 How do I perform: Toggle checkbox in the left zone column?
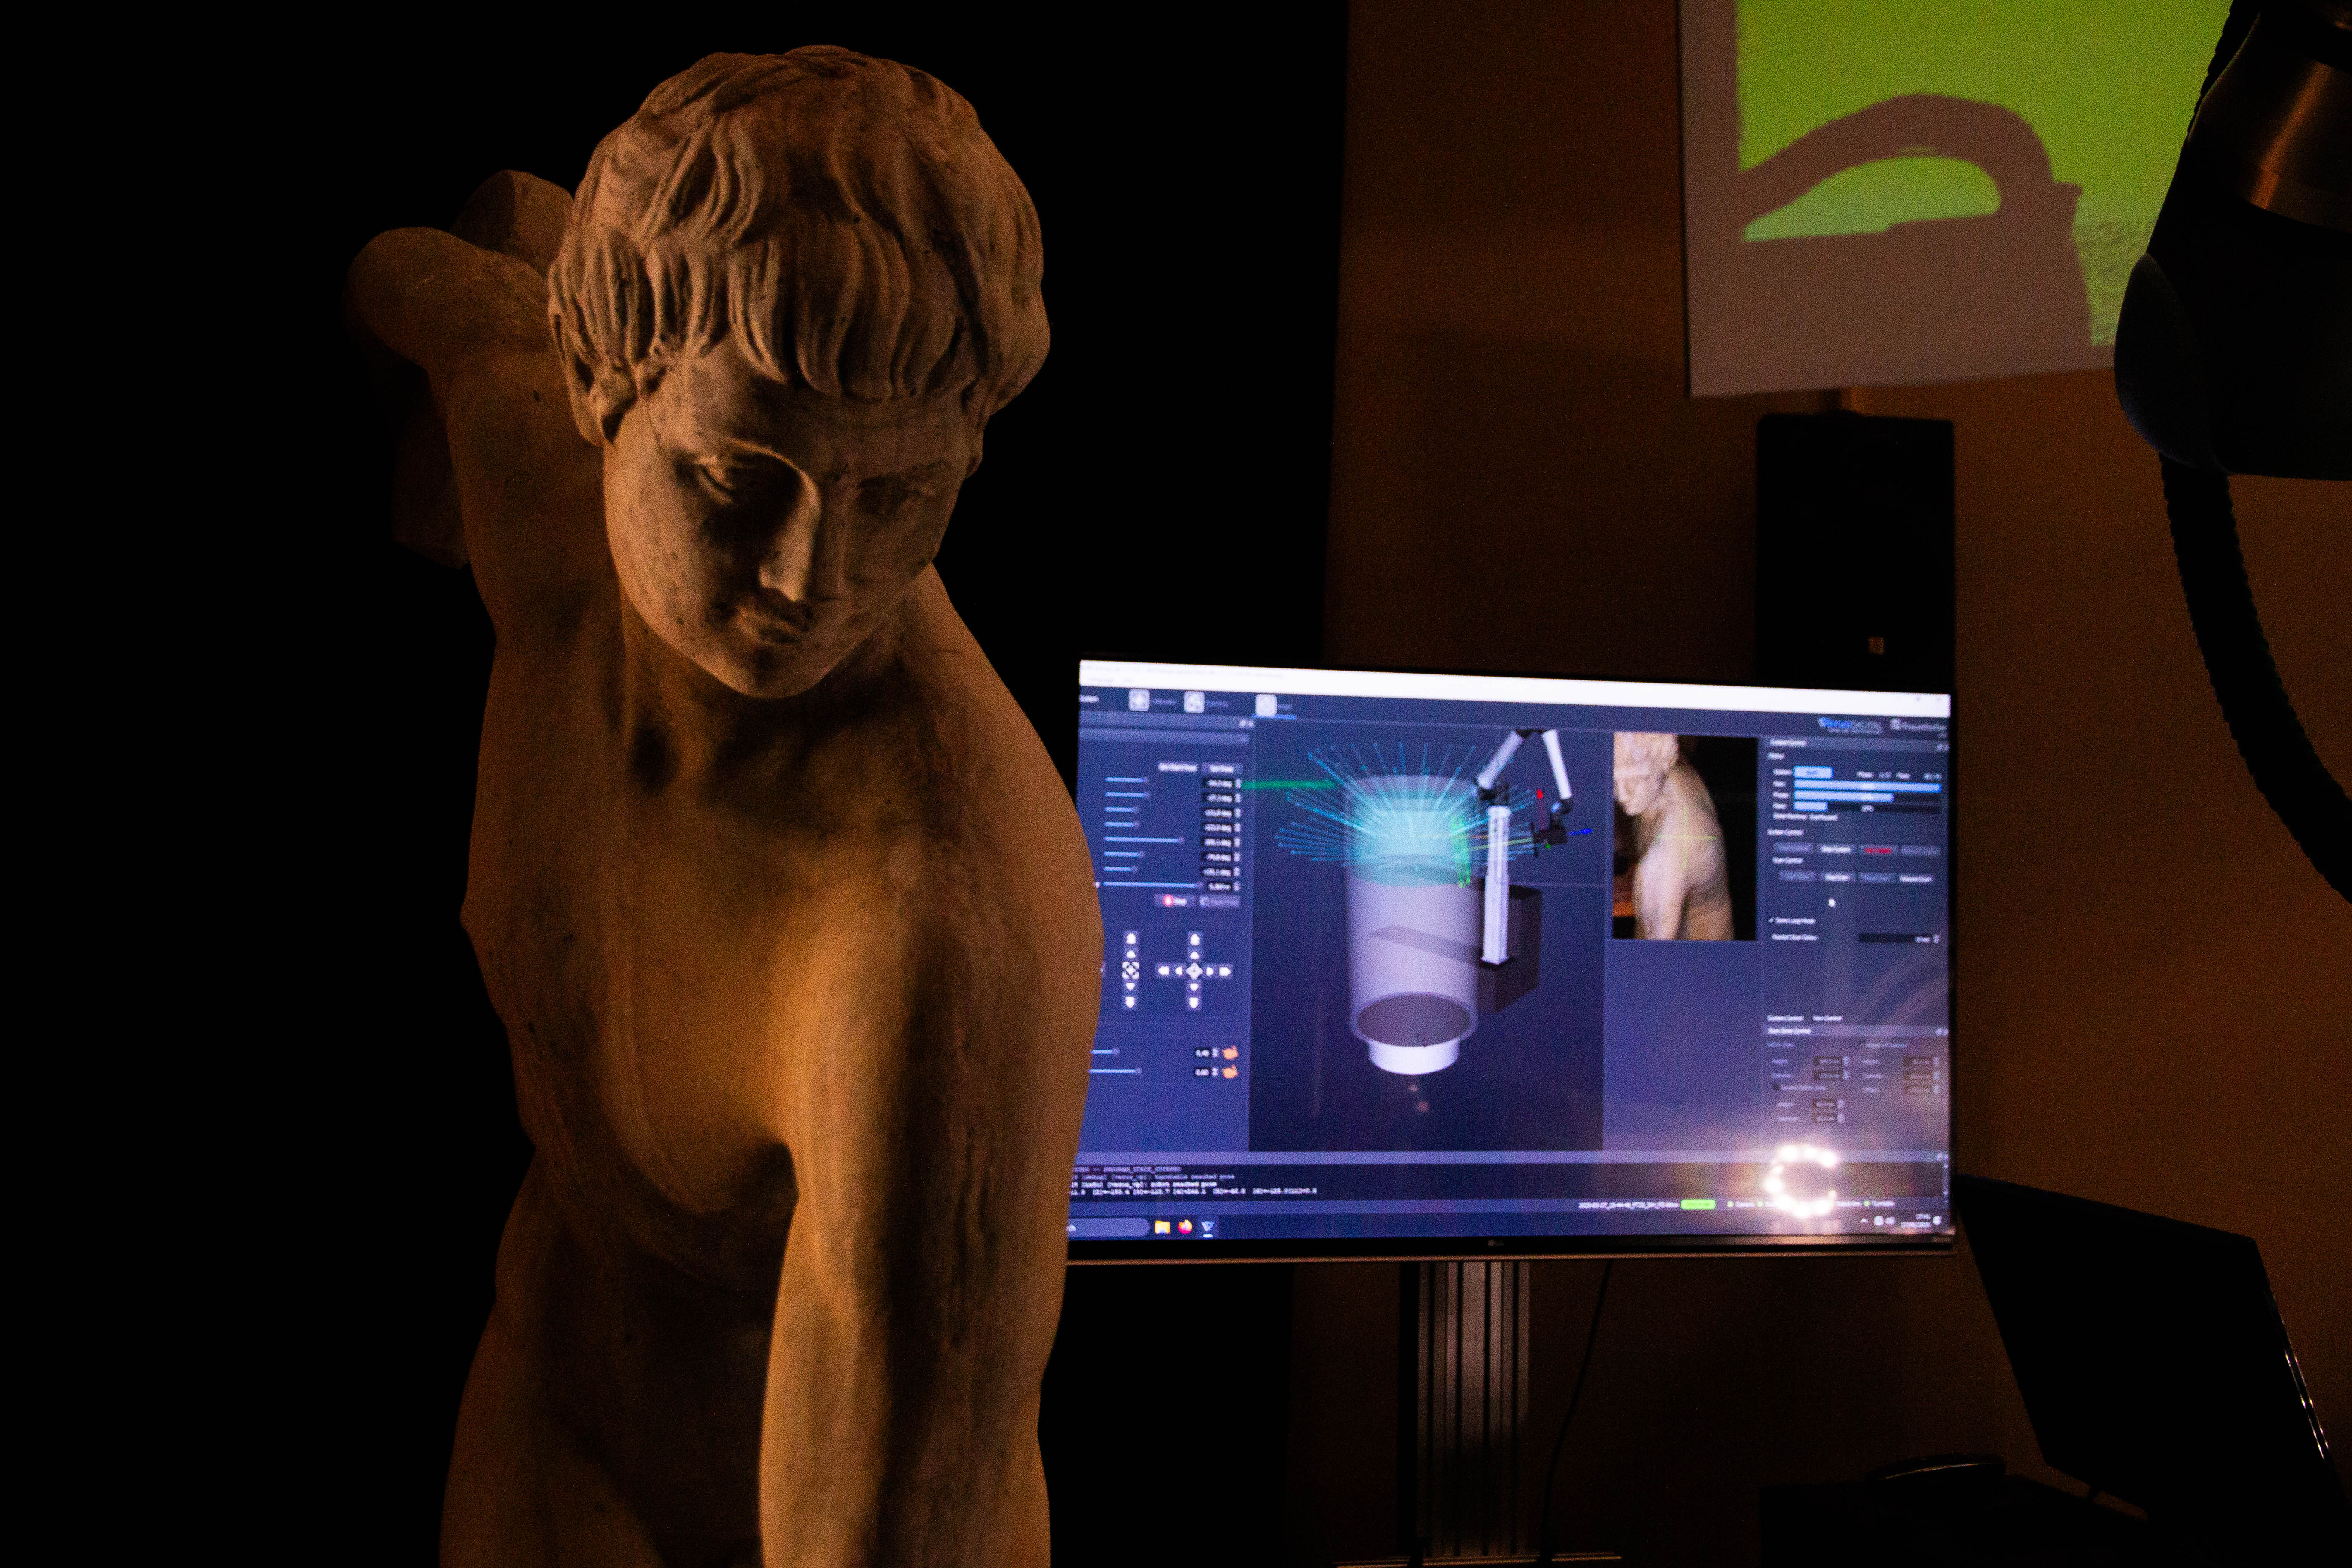[1776, 1087]
